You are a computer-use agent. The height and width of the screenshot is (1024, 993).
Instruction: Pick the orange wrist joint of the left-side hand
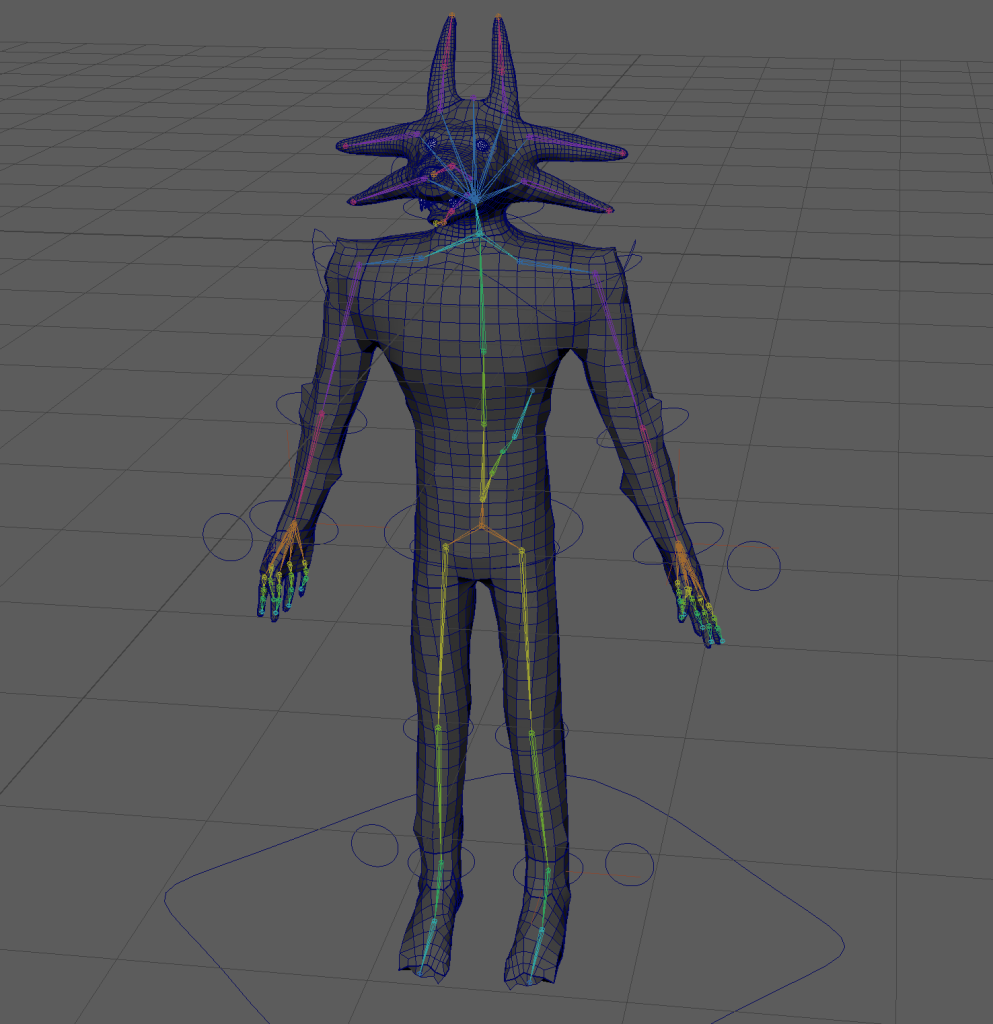tap(294, 522)
